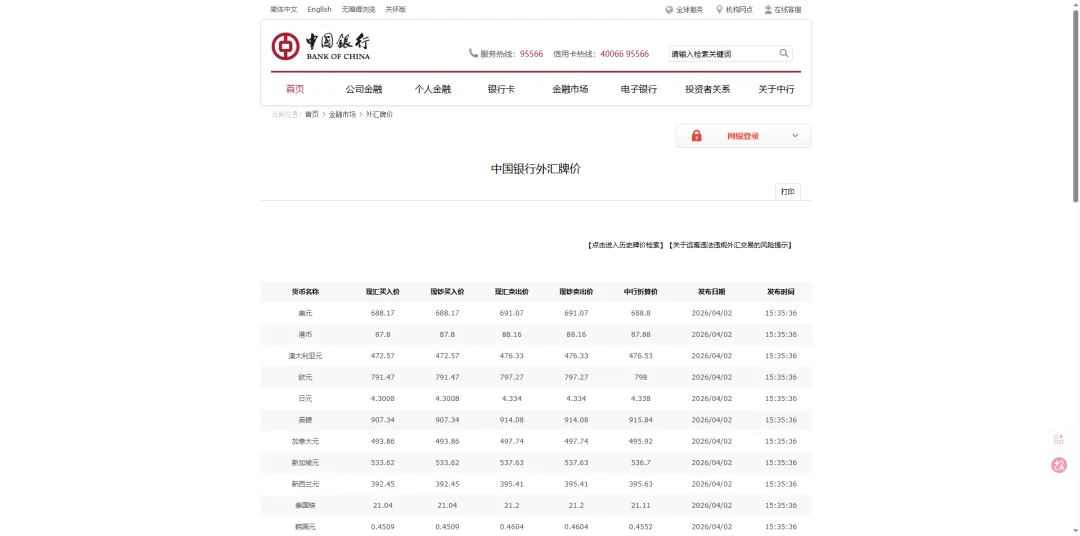The height and width of the screenshot is (536, 1080).
Task: Click the 港币 中行折算价 value 87.88
Action: 641,335
